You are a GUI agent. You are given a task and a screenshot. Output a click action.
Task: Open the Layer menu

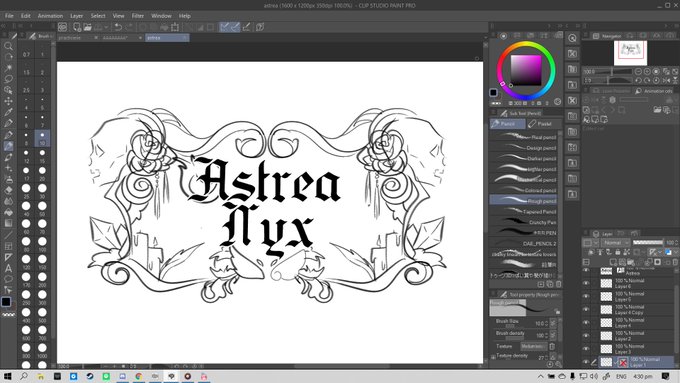pyautogui.click(x=76, y=16)
